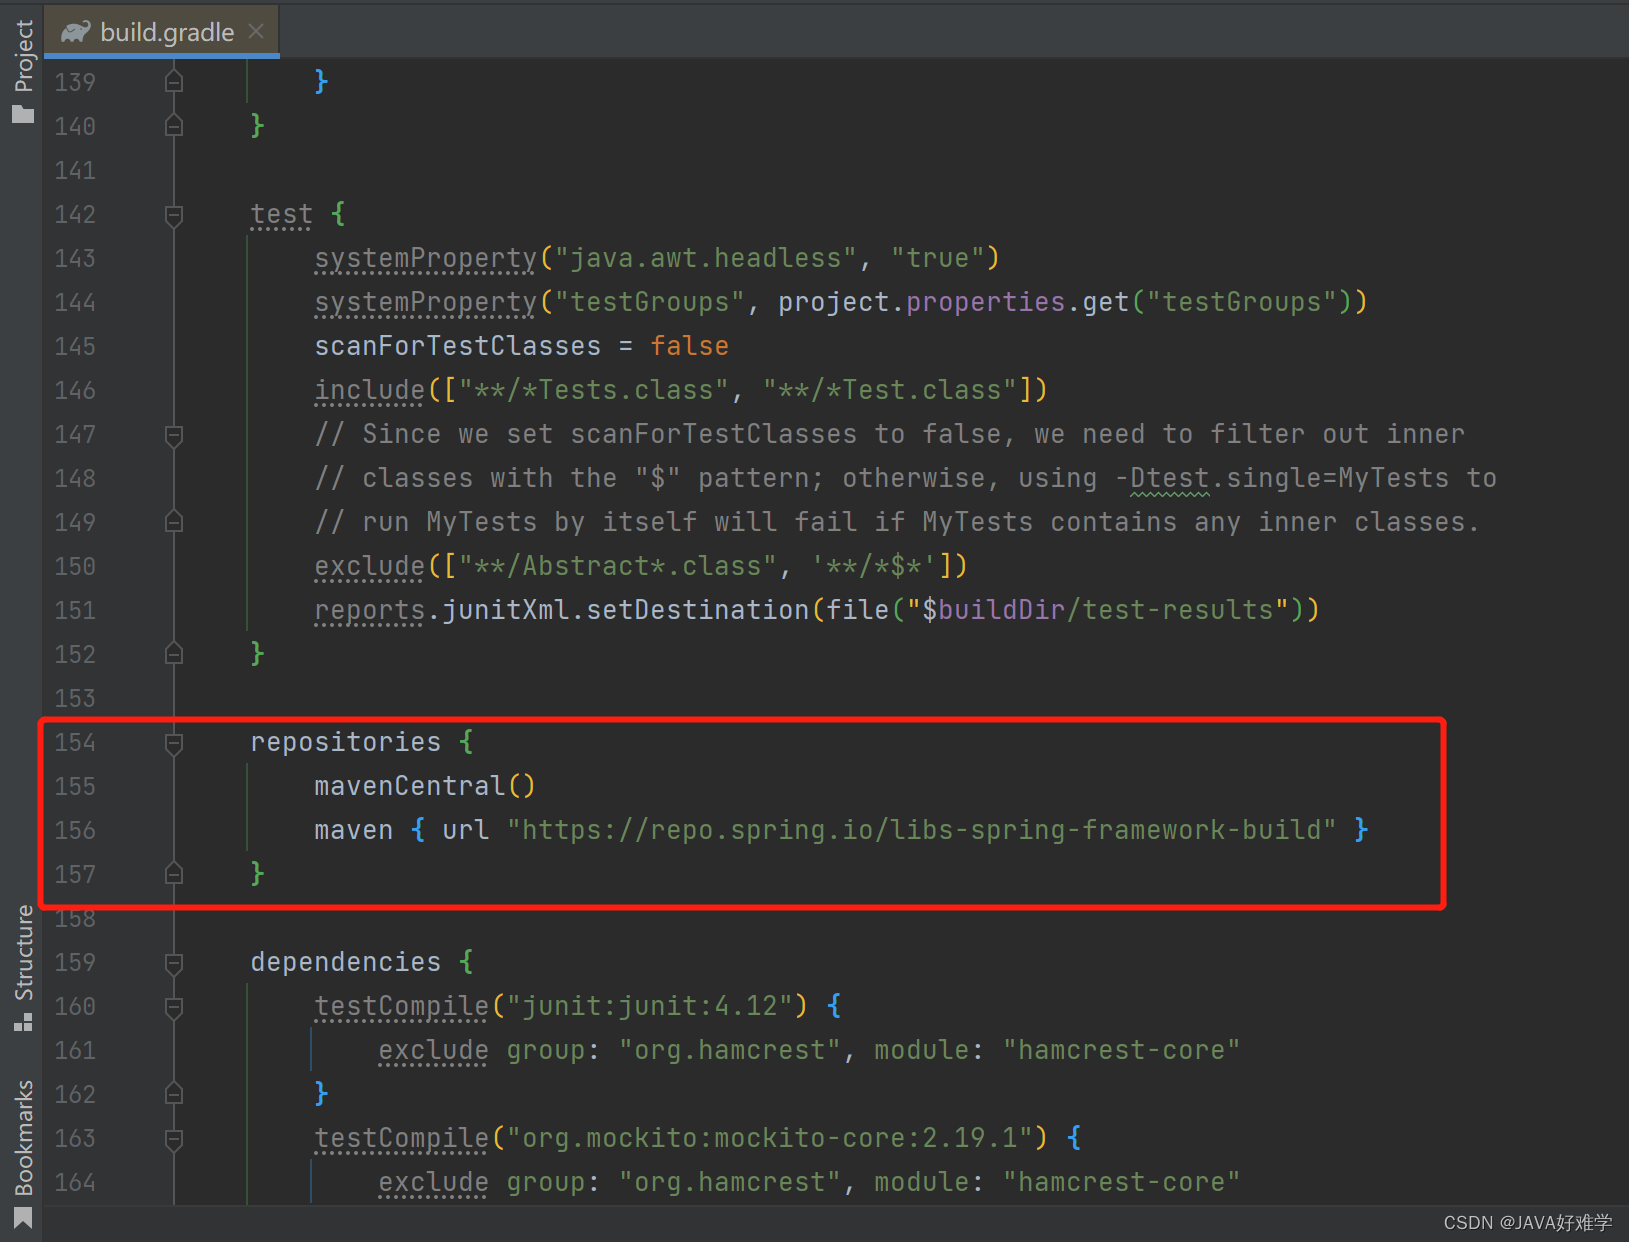This screenshot has width=1629, height=1242.
Task: Click the "org.mockito:mockito-core:2.19.1" string
Action: 769,1138
